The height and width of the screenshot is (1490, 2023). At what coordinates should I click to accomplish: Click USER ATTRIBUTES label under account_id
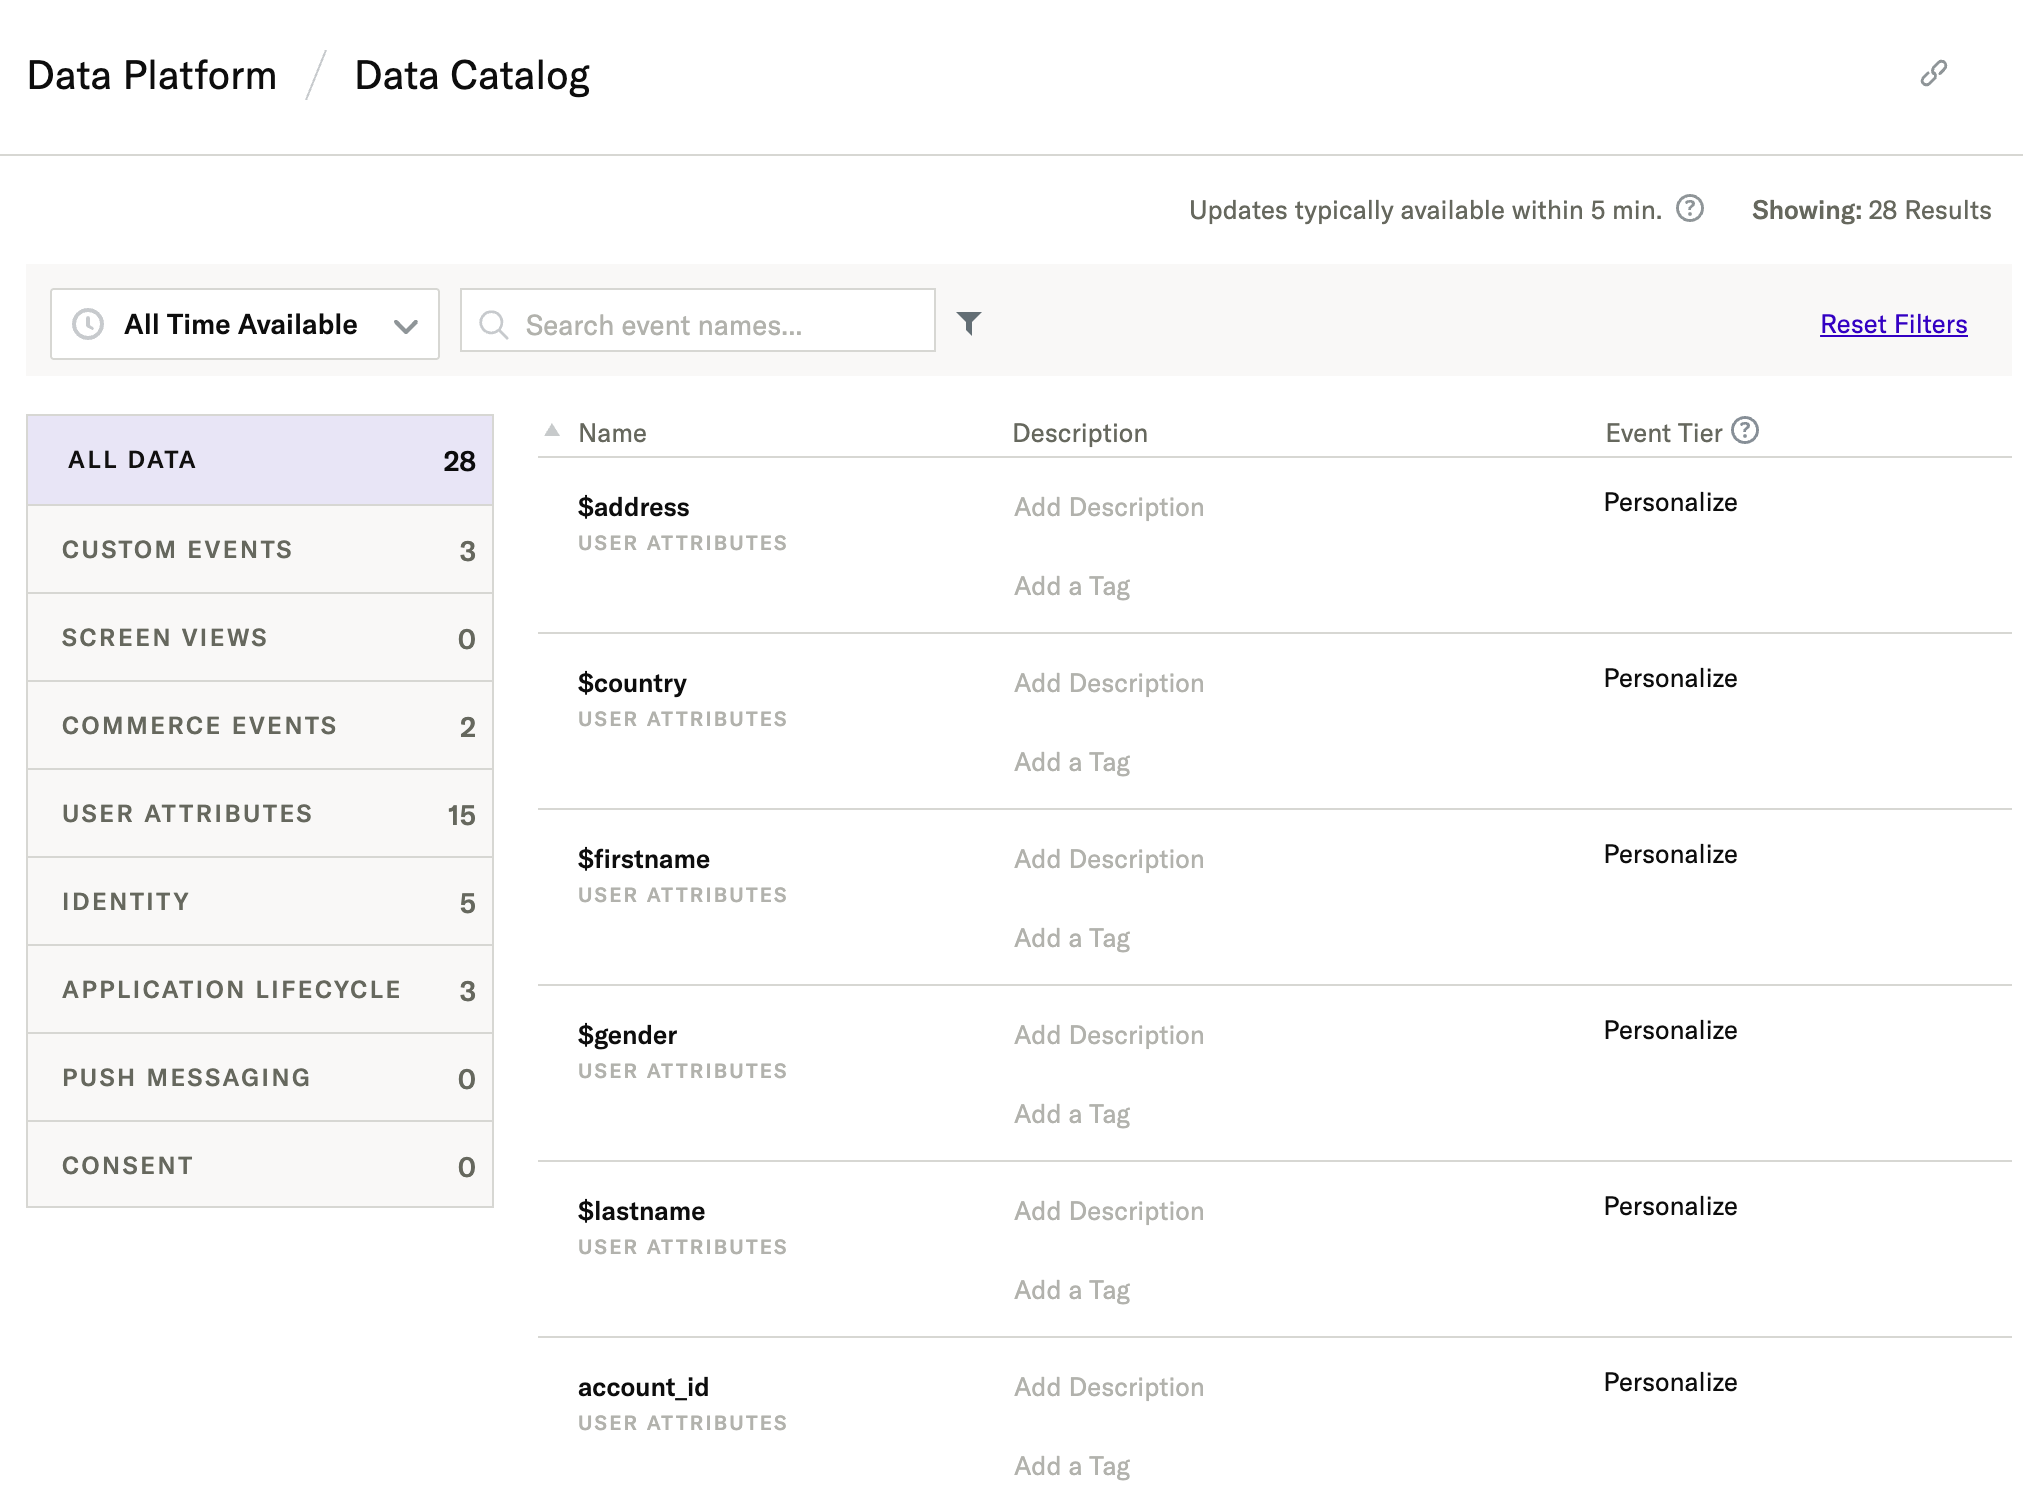683,1423
